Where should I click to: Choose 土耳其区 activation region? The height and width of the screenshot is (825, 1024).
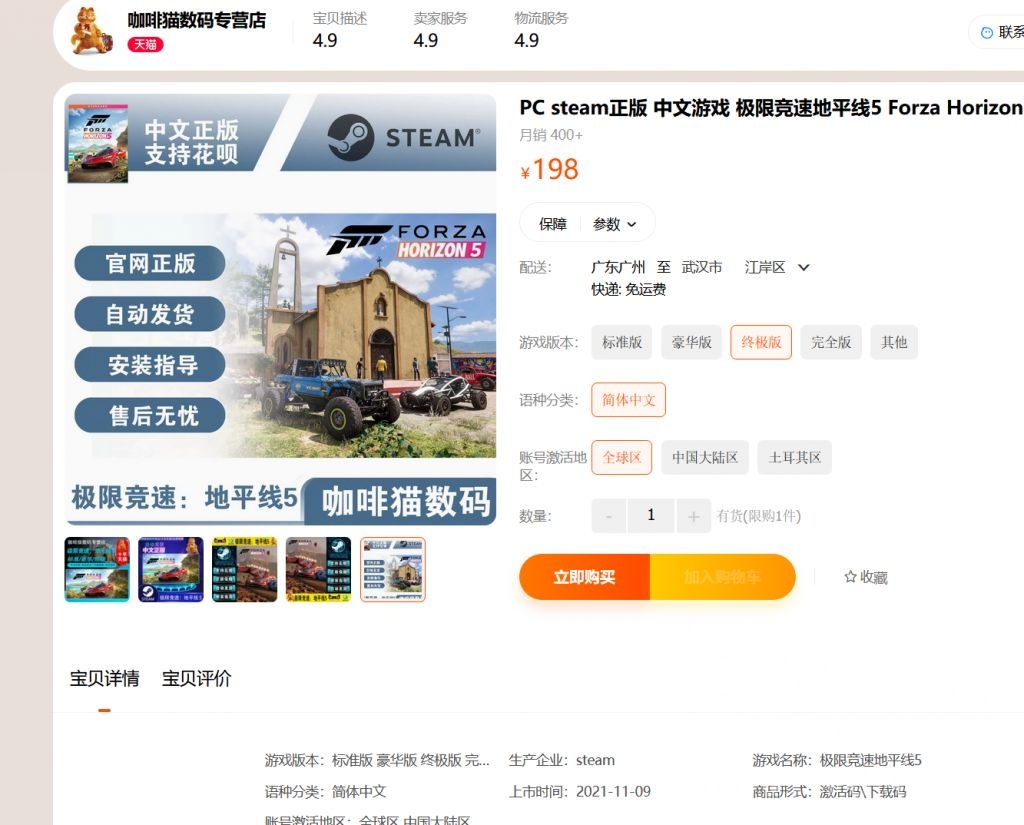[x=794, y=457]
